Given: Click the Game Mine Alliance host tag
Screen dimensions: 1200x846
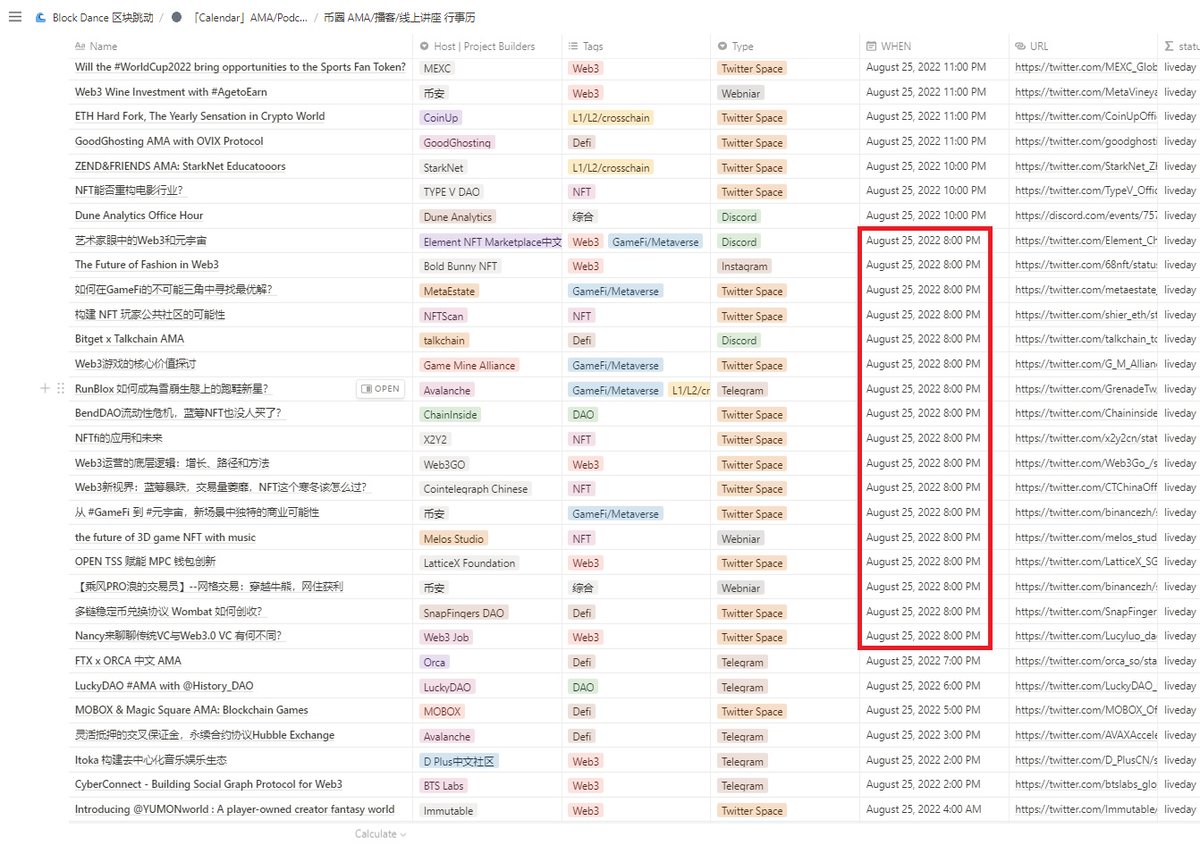Looking at the screenshot, I should pos(469,365).
